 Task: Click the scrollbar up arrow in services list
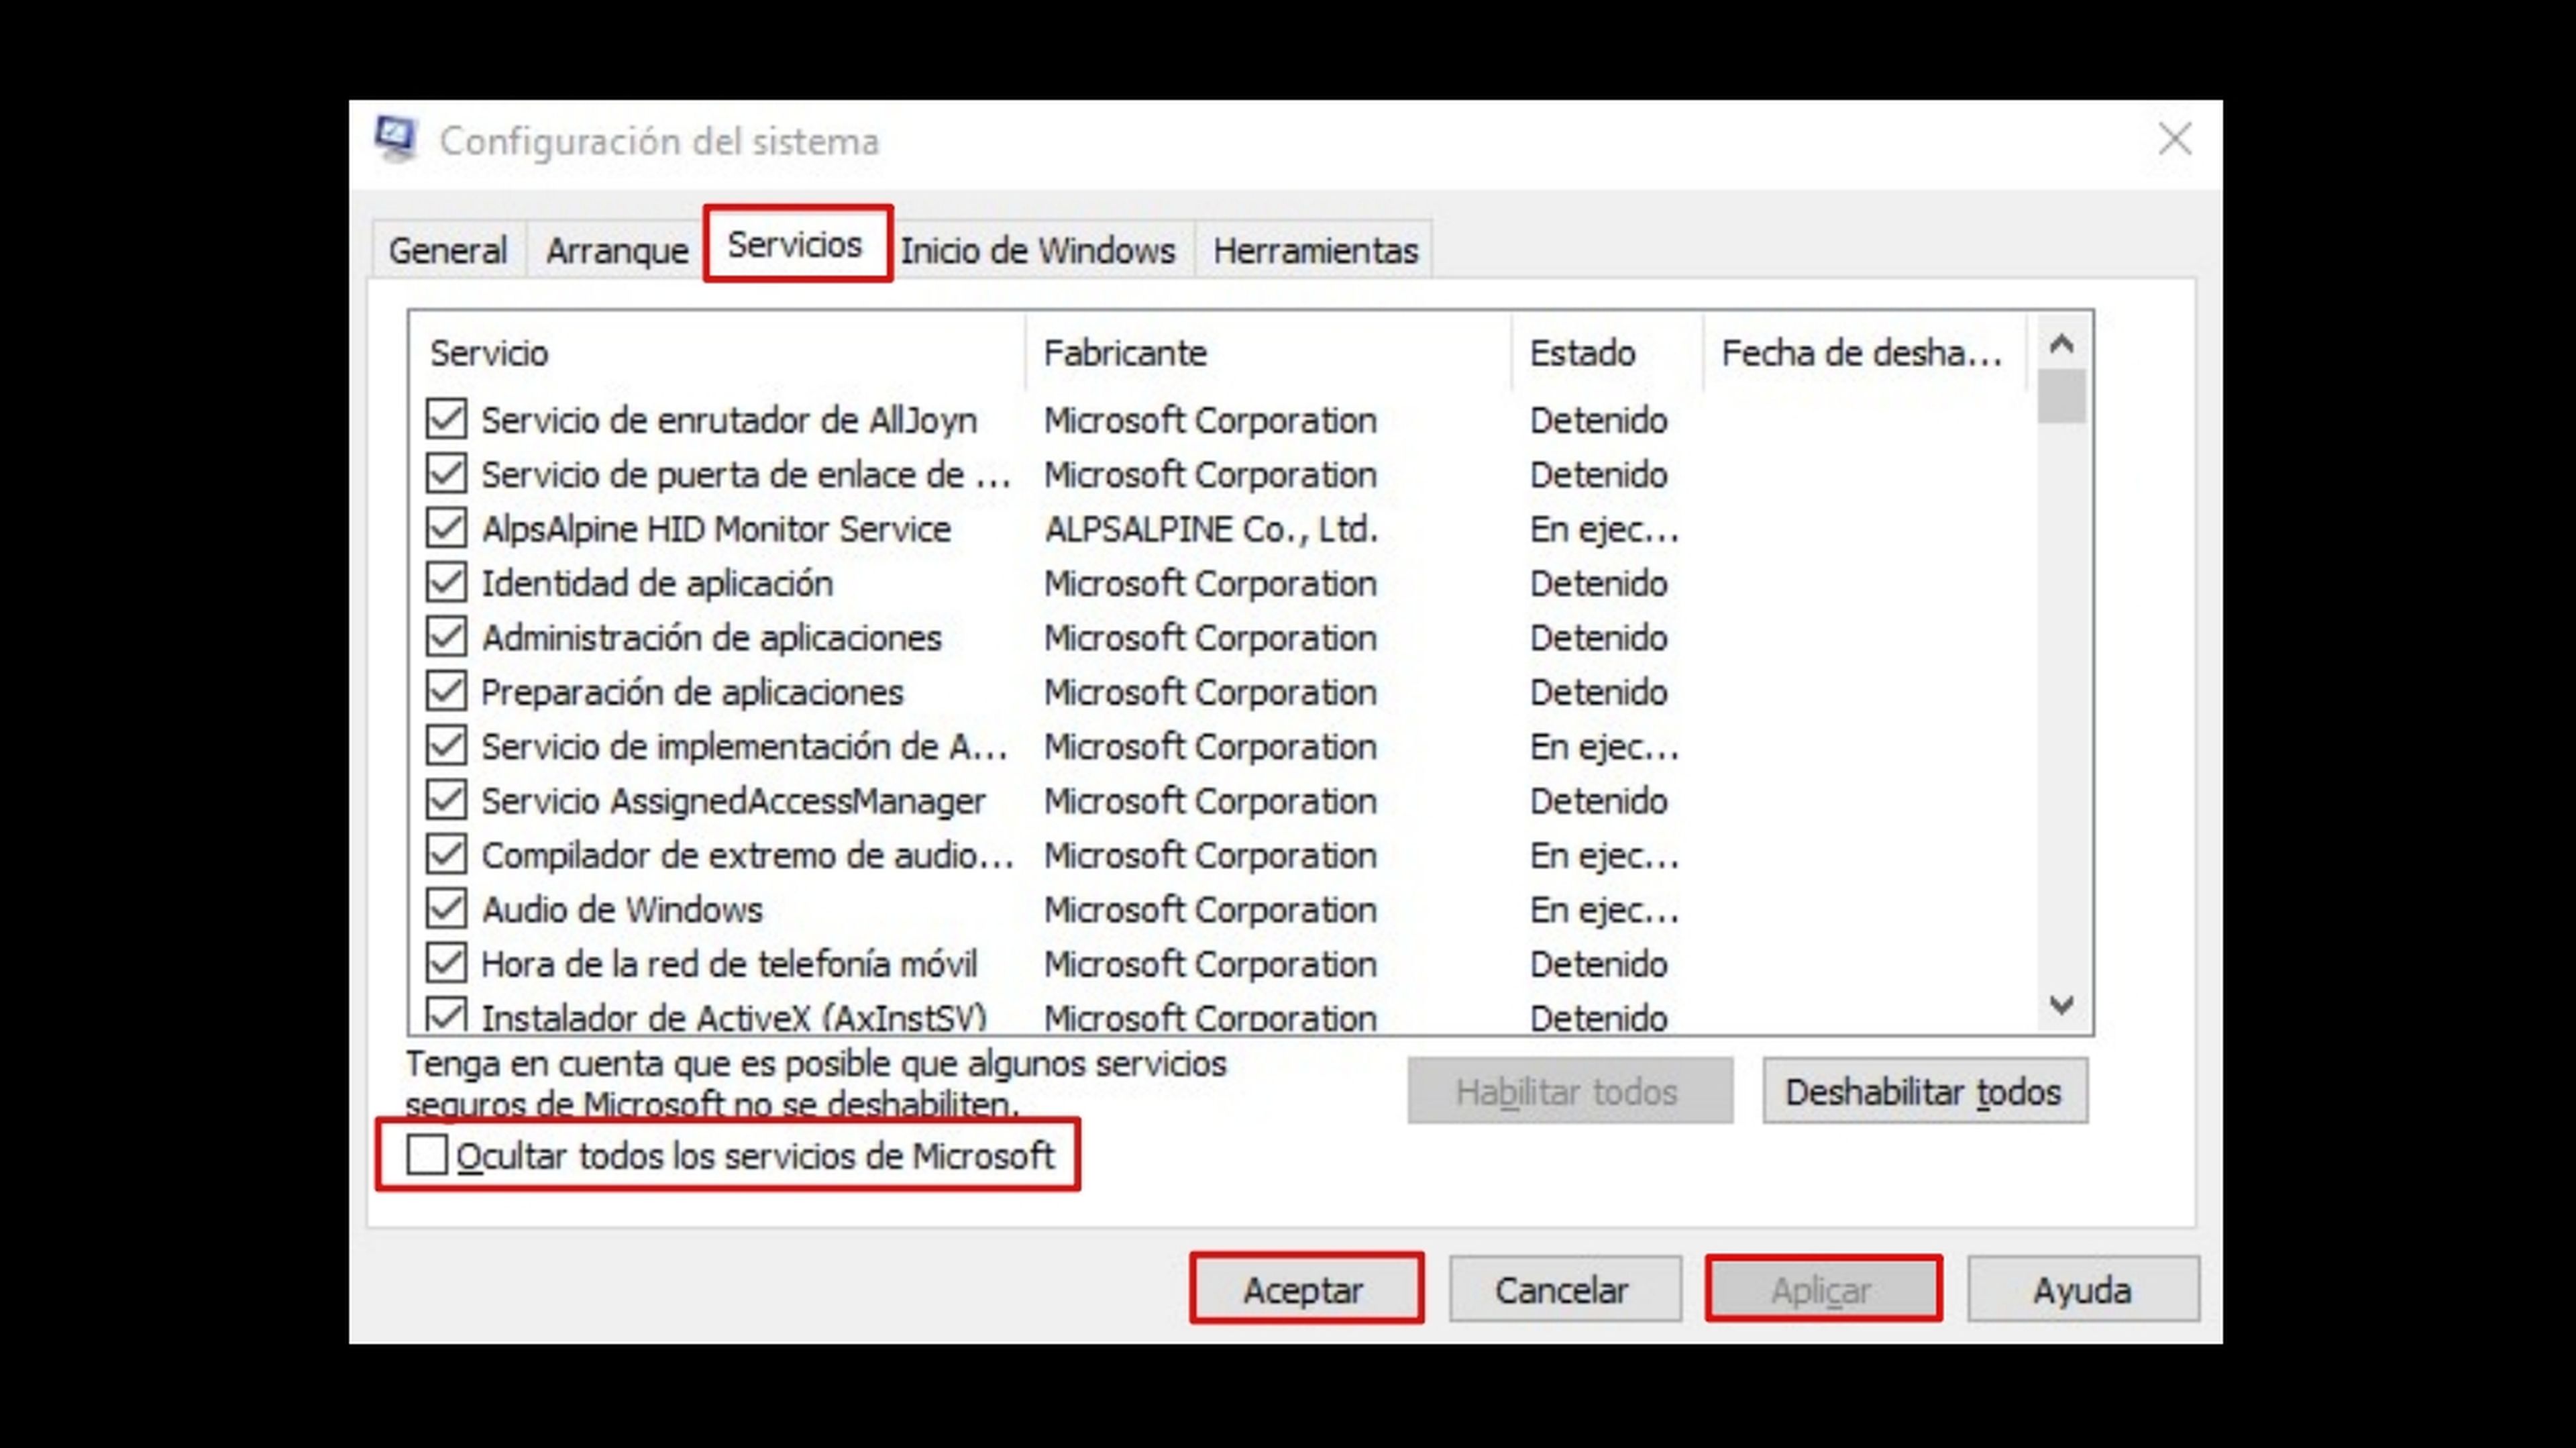[2061, 344]
